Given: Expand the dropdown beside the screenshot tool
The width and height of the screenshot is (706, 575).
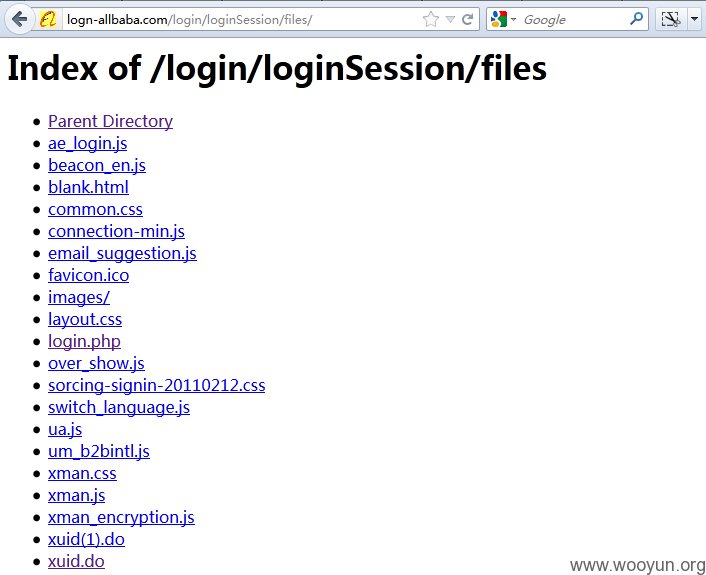Looking at the screenshot, I should click(x=695, y=19).
